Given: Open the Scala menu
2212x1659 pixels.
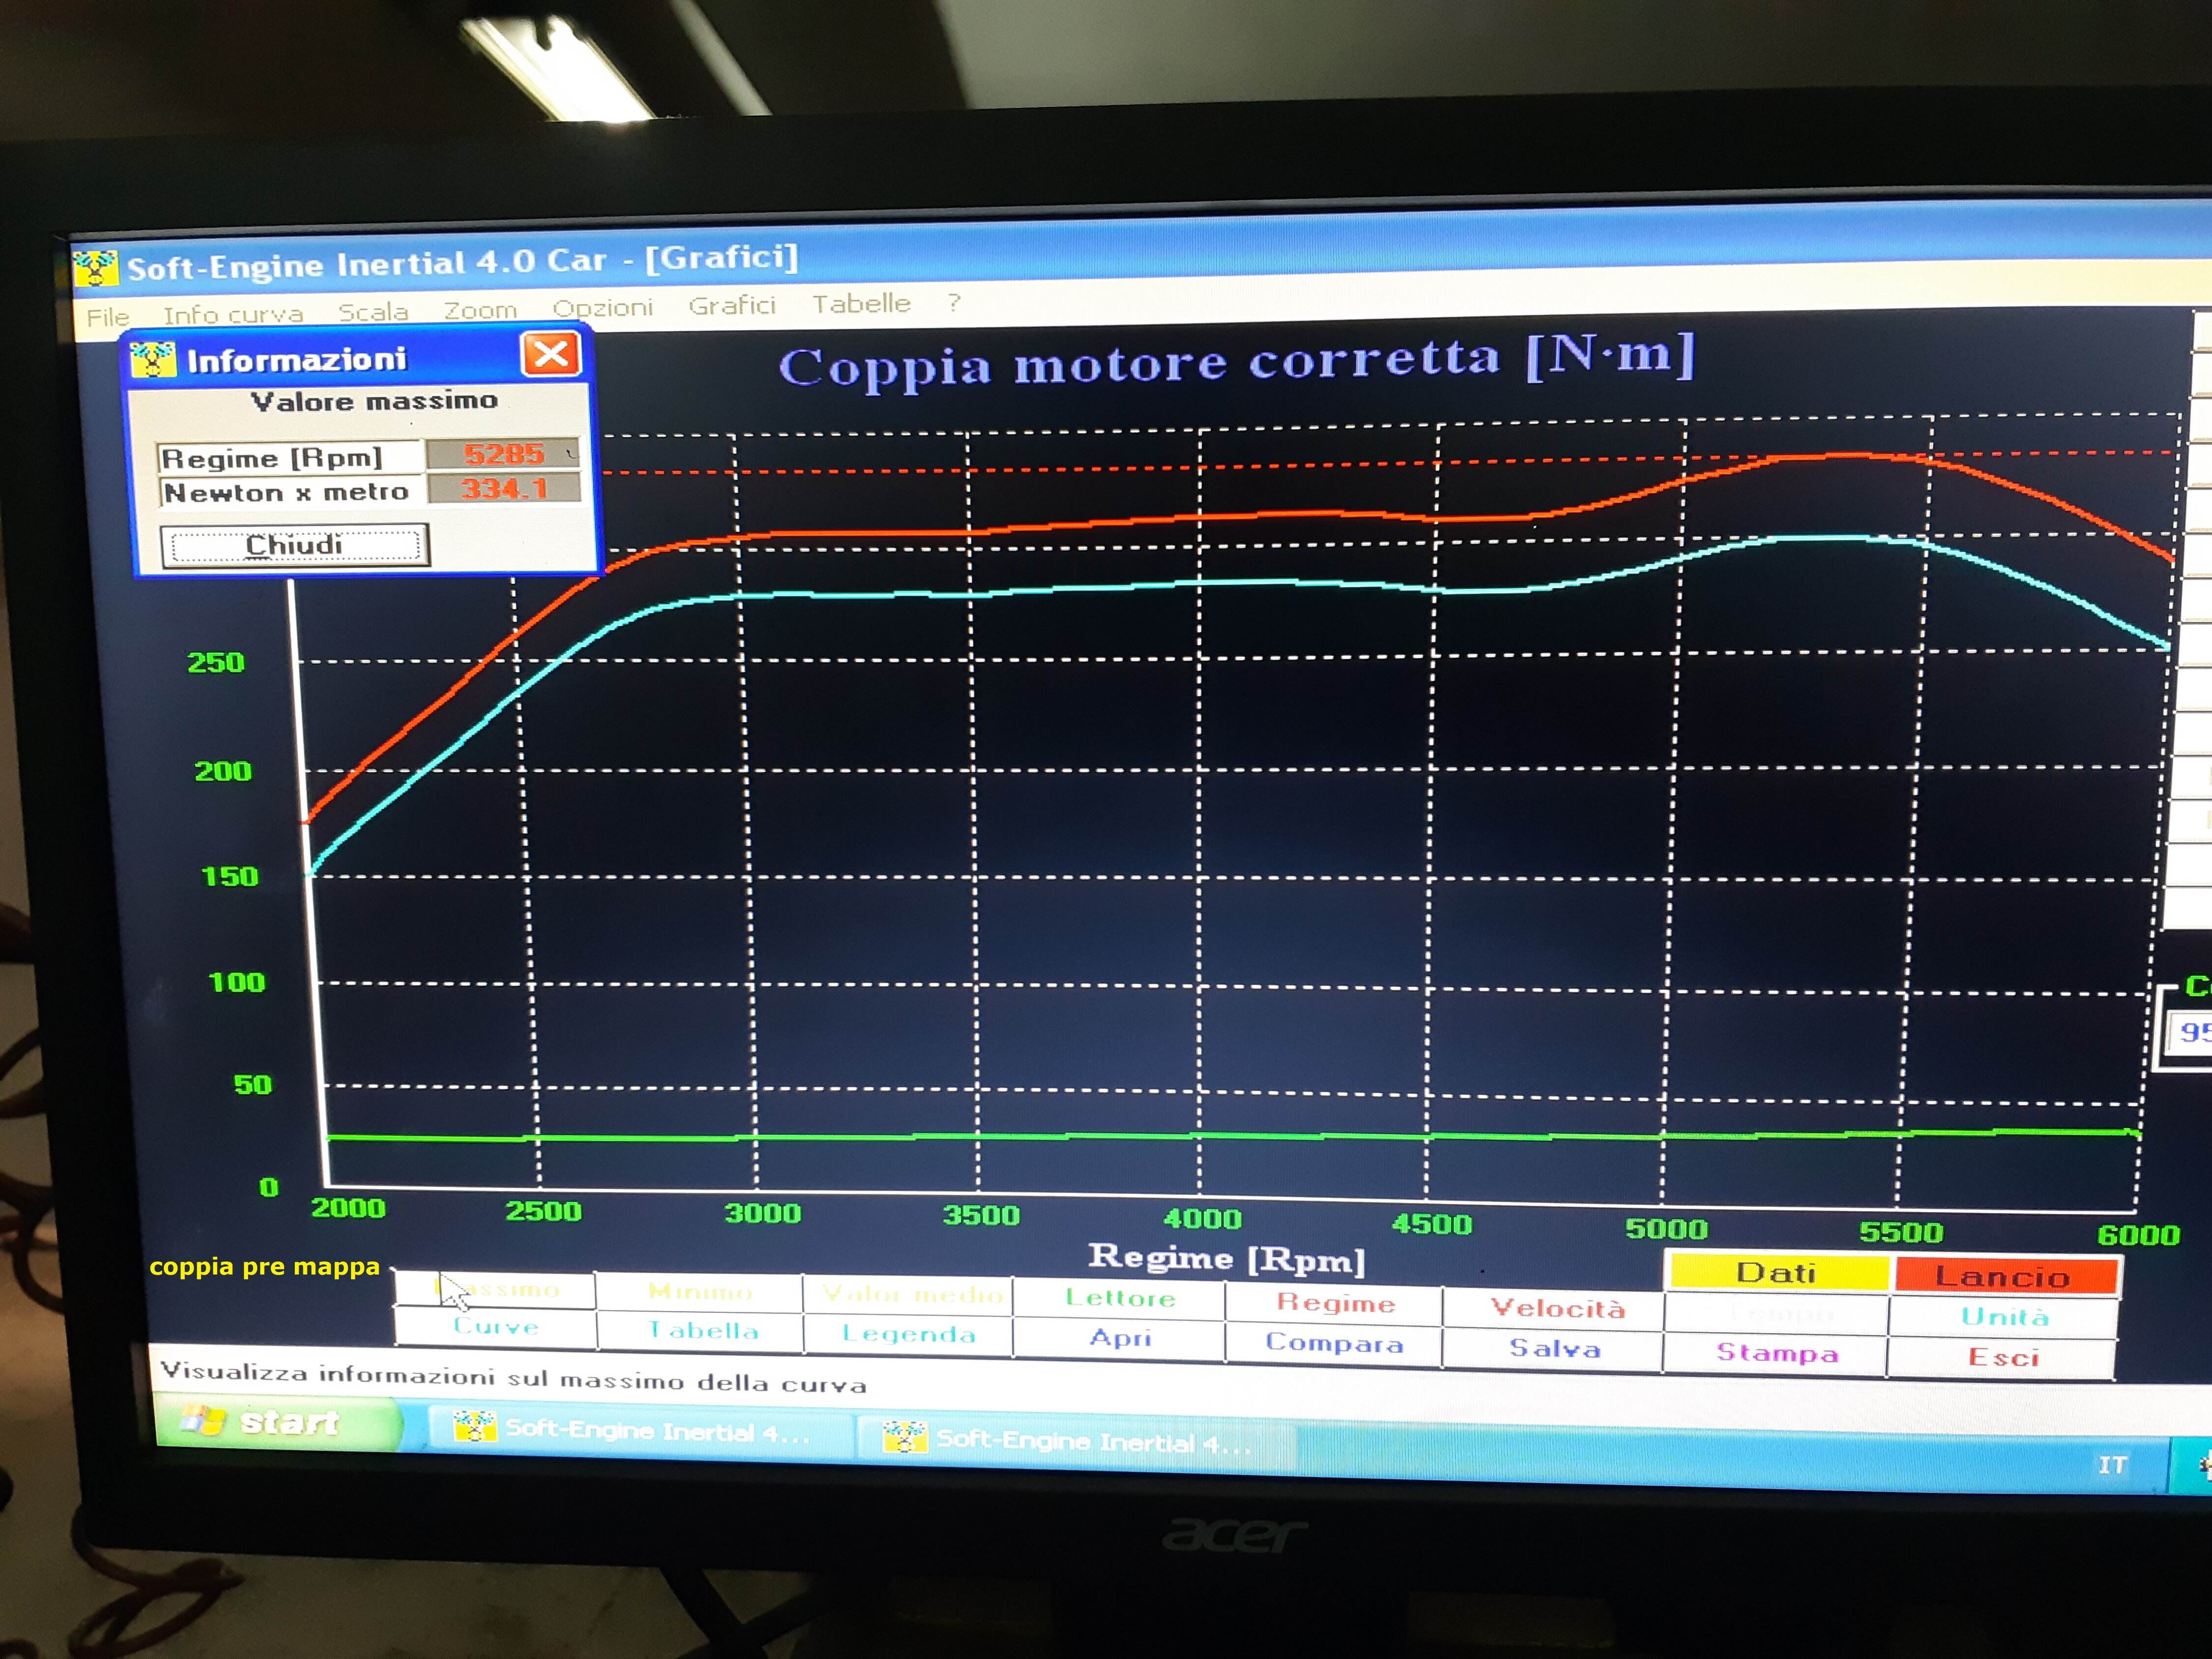Looking at the screenshot, I should pos(373,312).
